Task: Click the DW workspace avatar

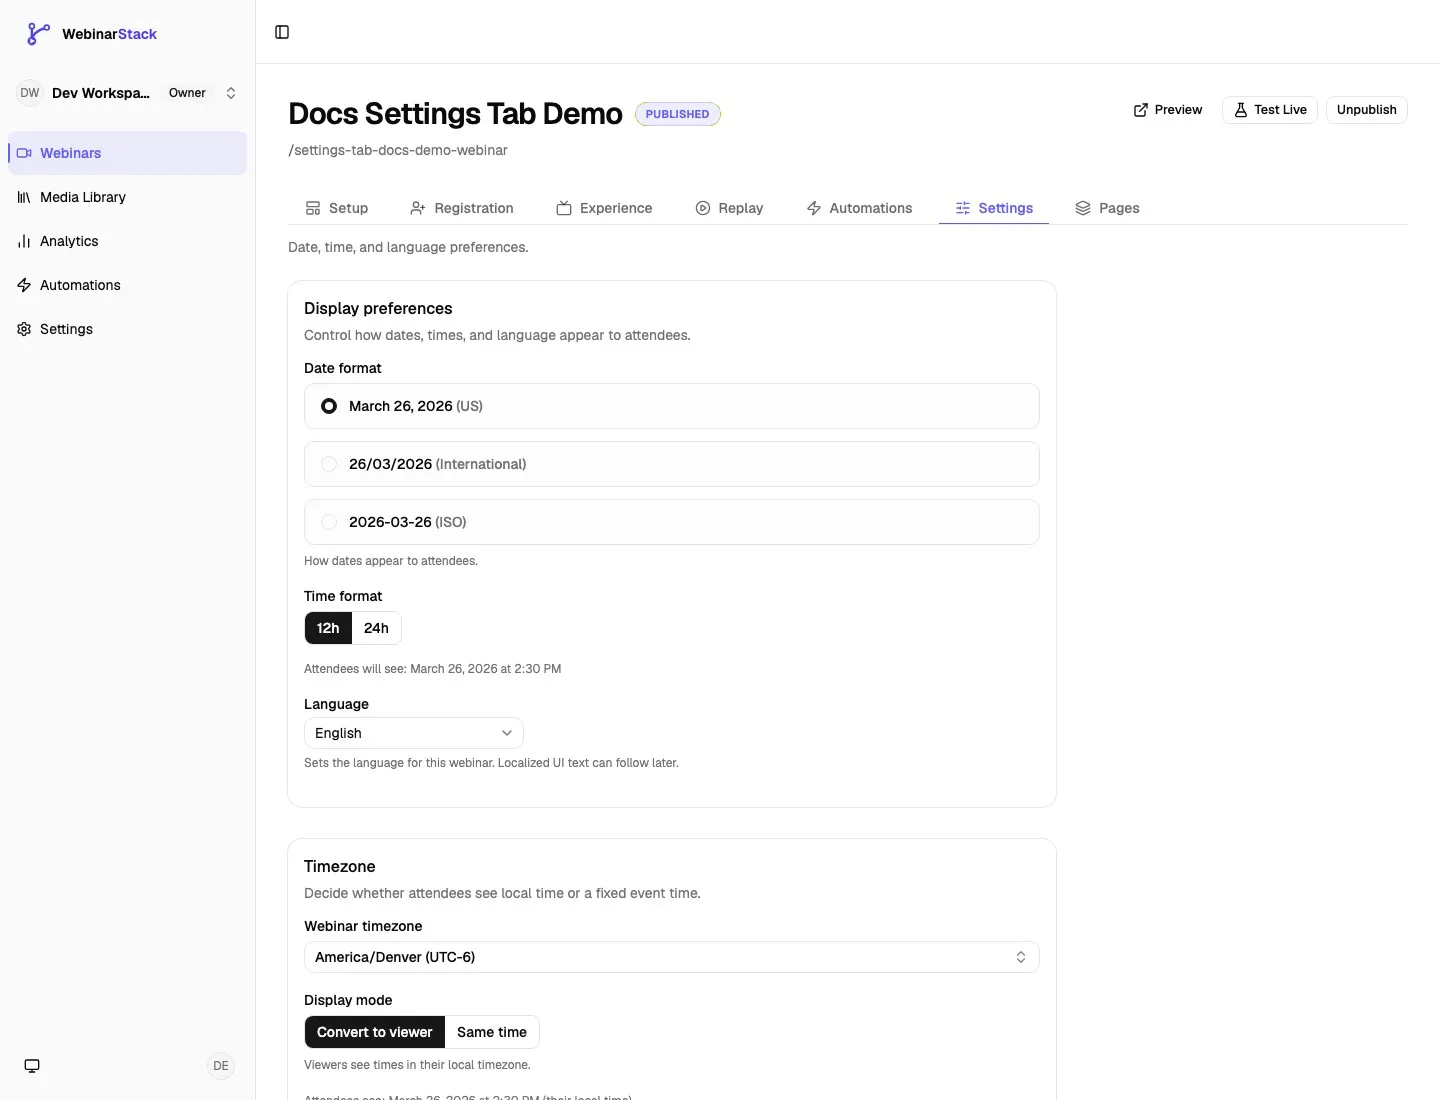Action: [x=30, y=93]
